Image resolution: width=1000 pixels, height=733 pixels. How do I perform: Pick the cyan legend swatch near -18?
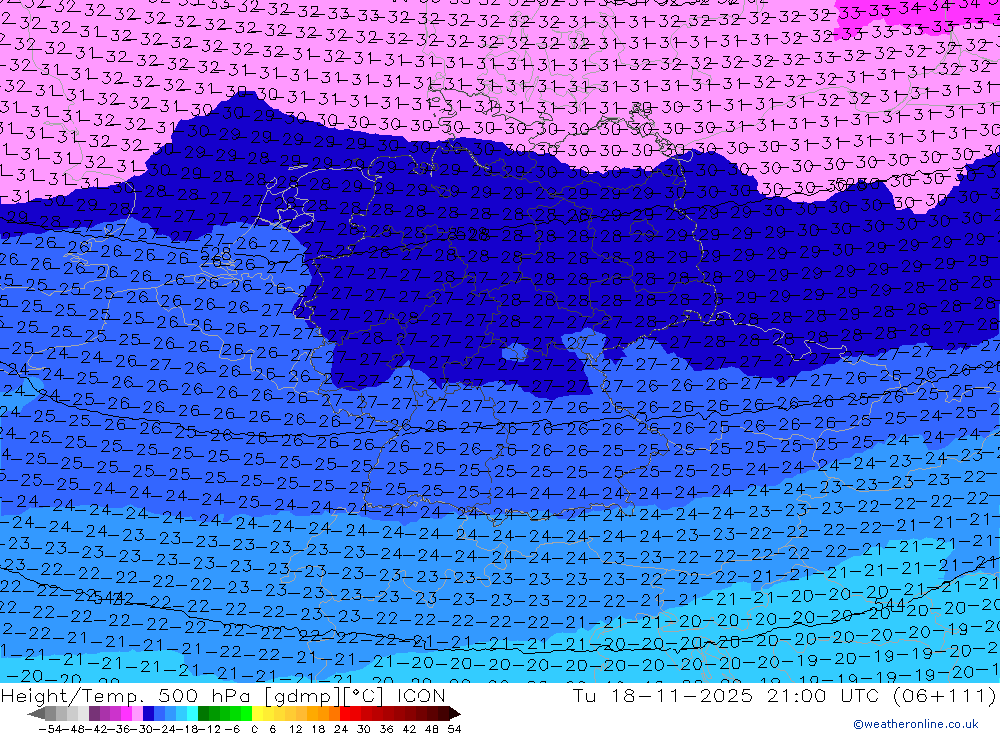(x=192, y=714)
